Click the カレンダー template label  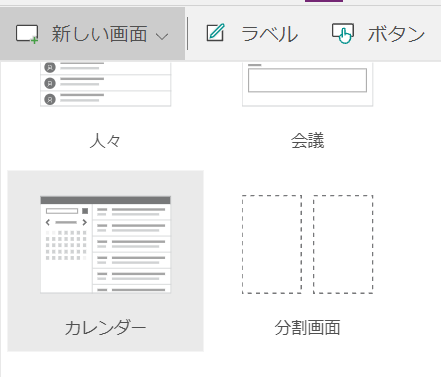click(105, 328)
